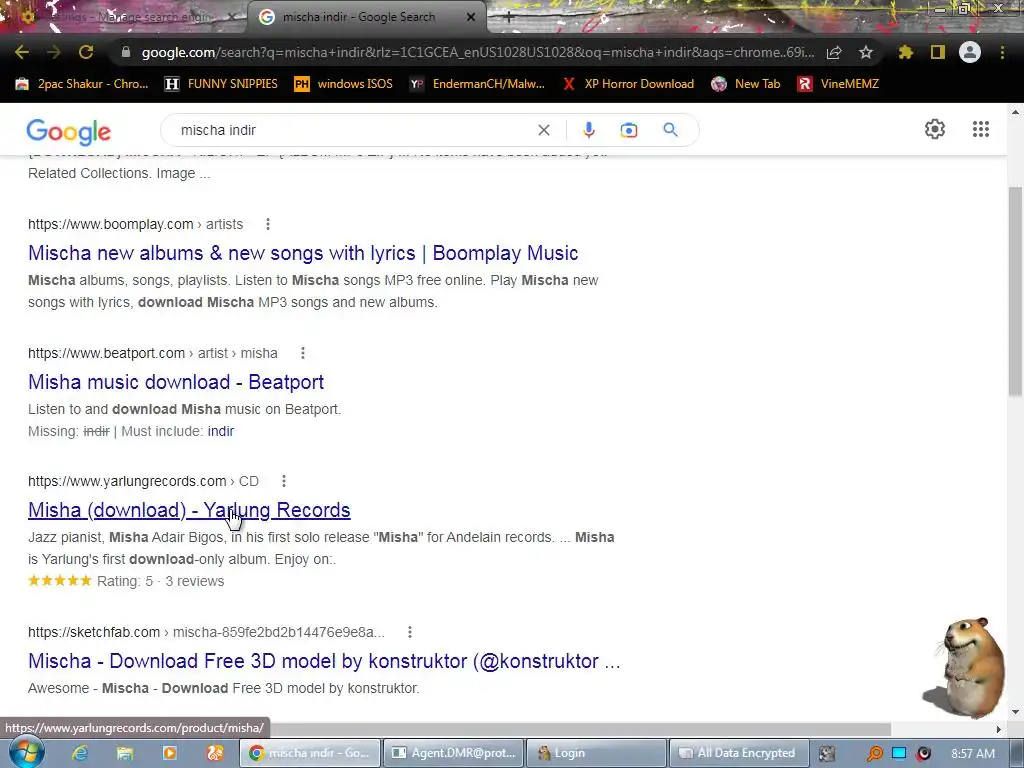Click the magnifier search button
1024x768 pixels.
[x=671, y=129]
